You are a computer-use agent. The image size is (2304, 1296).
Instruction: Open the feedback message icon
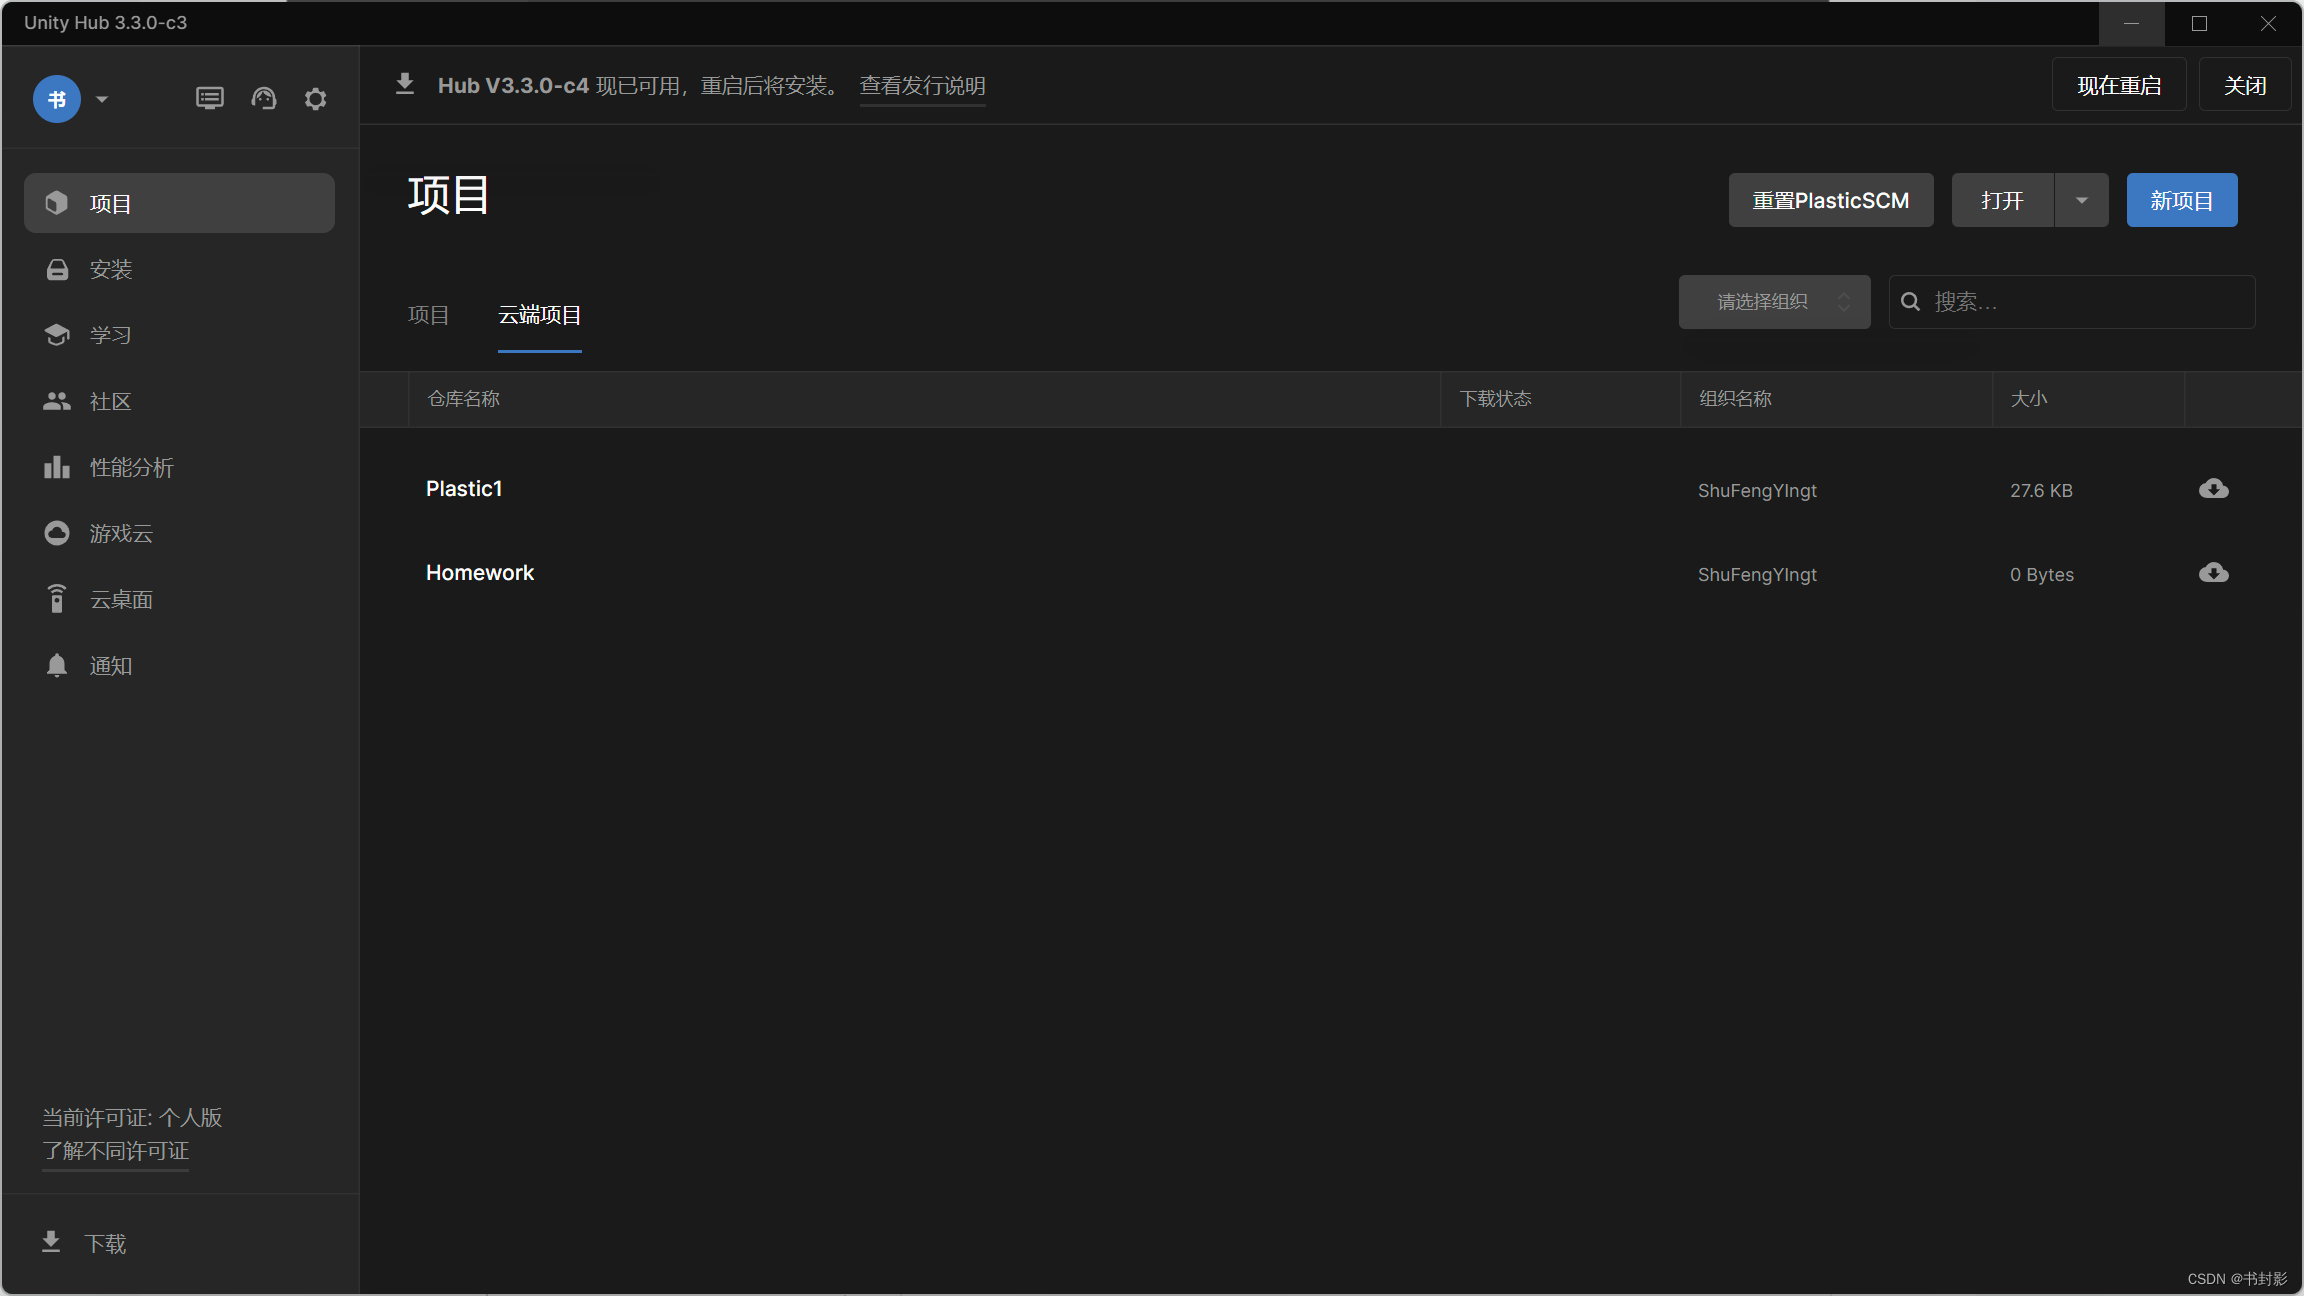tap(209, 99)
